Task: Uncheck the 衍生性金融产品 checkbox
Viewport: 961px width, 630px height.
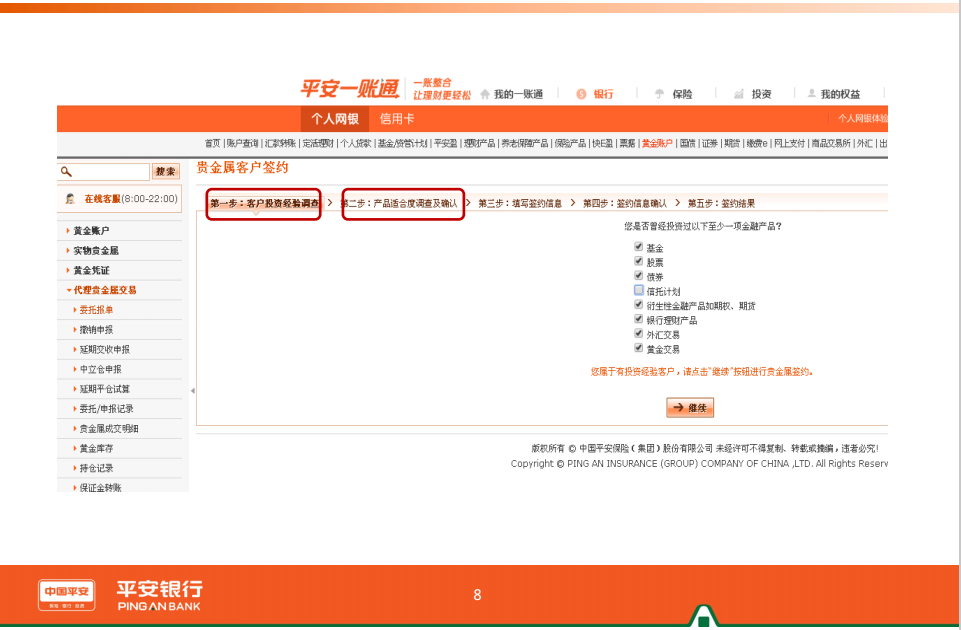Action: [x=639, y=305]
